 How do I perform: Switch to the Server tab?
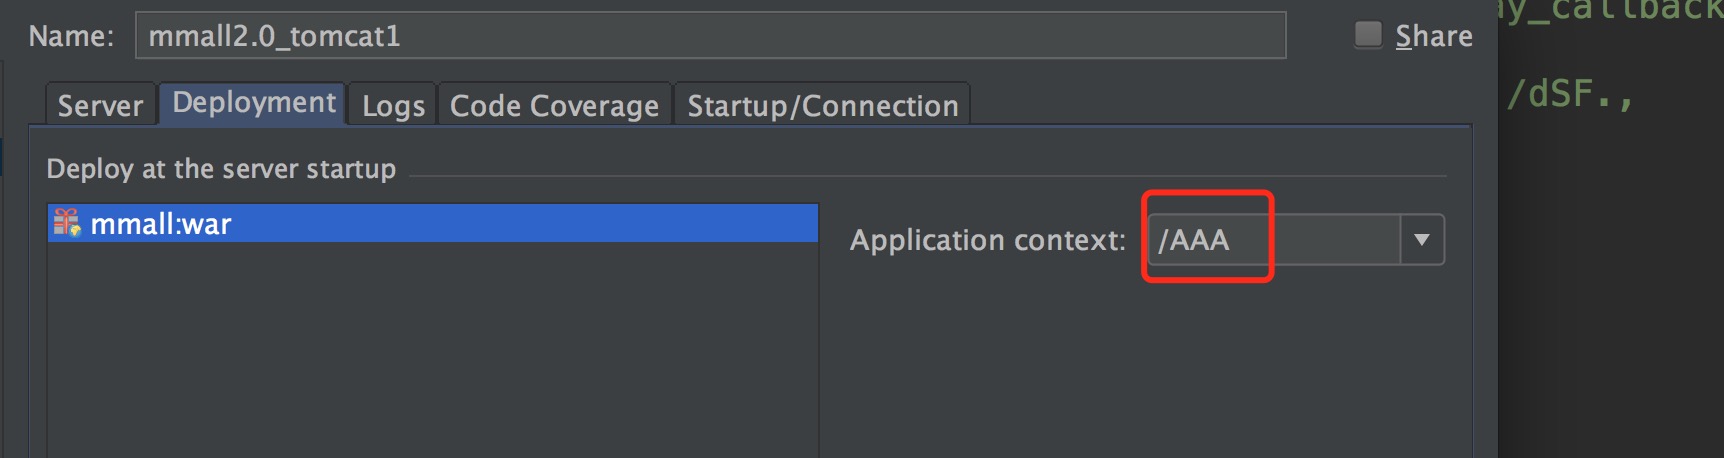coord(100,106)
